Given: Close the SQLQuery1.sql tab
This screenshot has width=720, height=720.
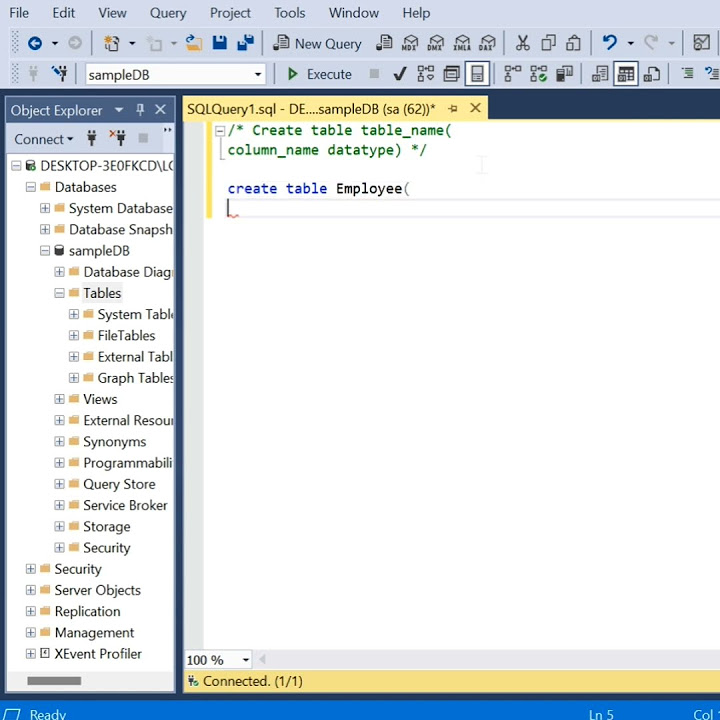Looking at the screenshot, I should pos(475,108).
